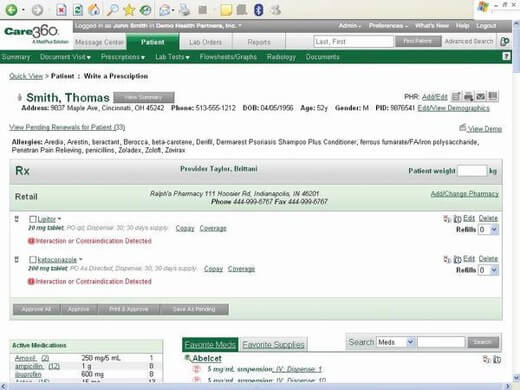Click the Delete link for Lipitor
This screenshot has height=390, width=520.
[x=488, y=218]
